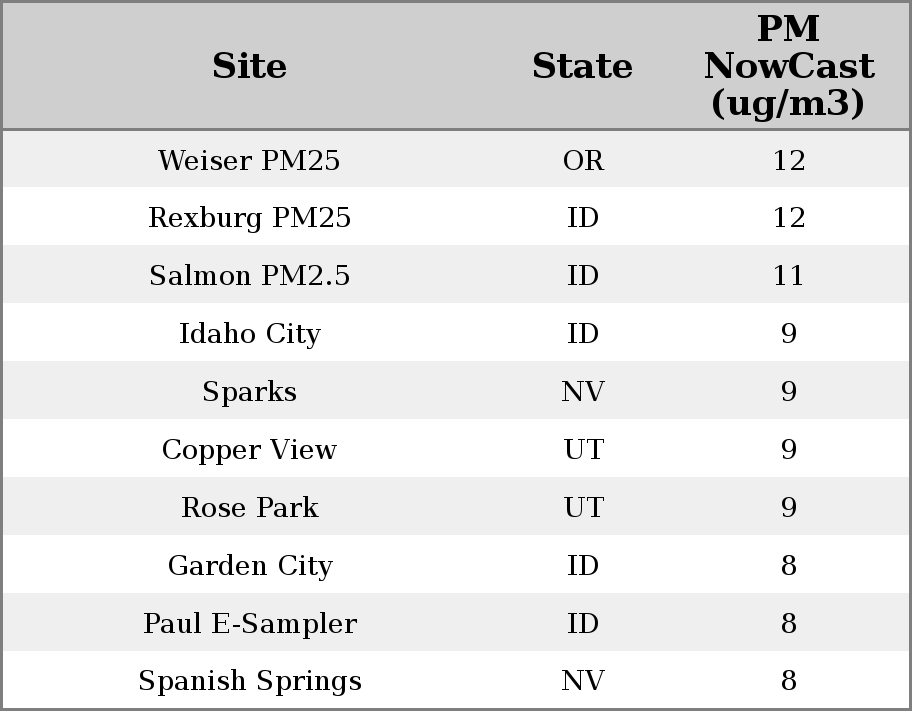
Task: Select the UT state cell for Copper View
Action: 583,449
